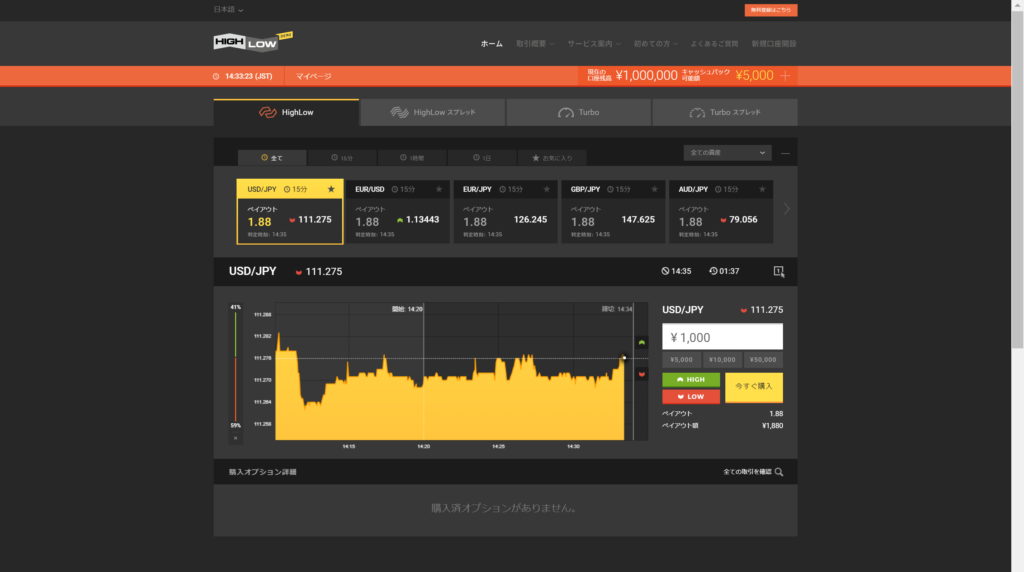Click the 購入オプション詳細 header
This screenshot has height=572, width=1024.
(x=263, y=472)
